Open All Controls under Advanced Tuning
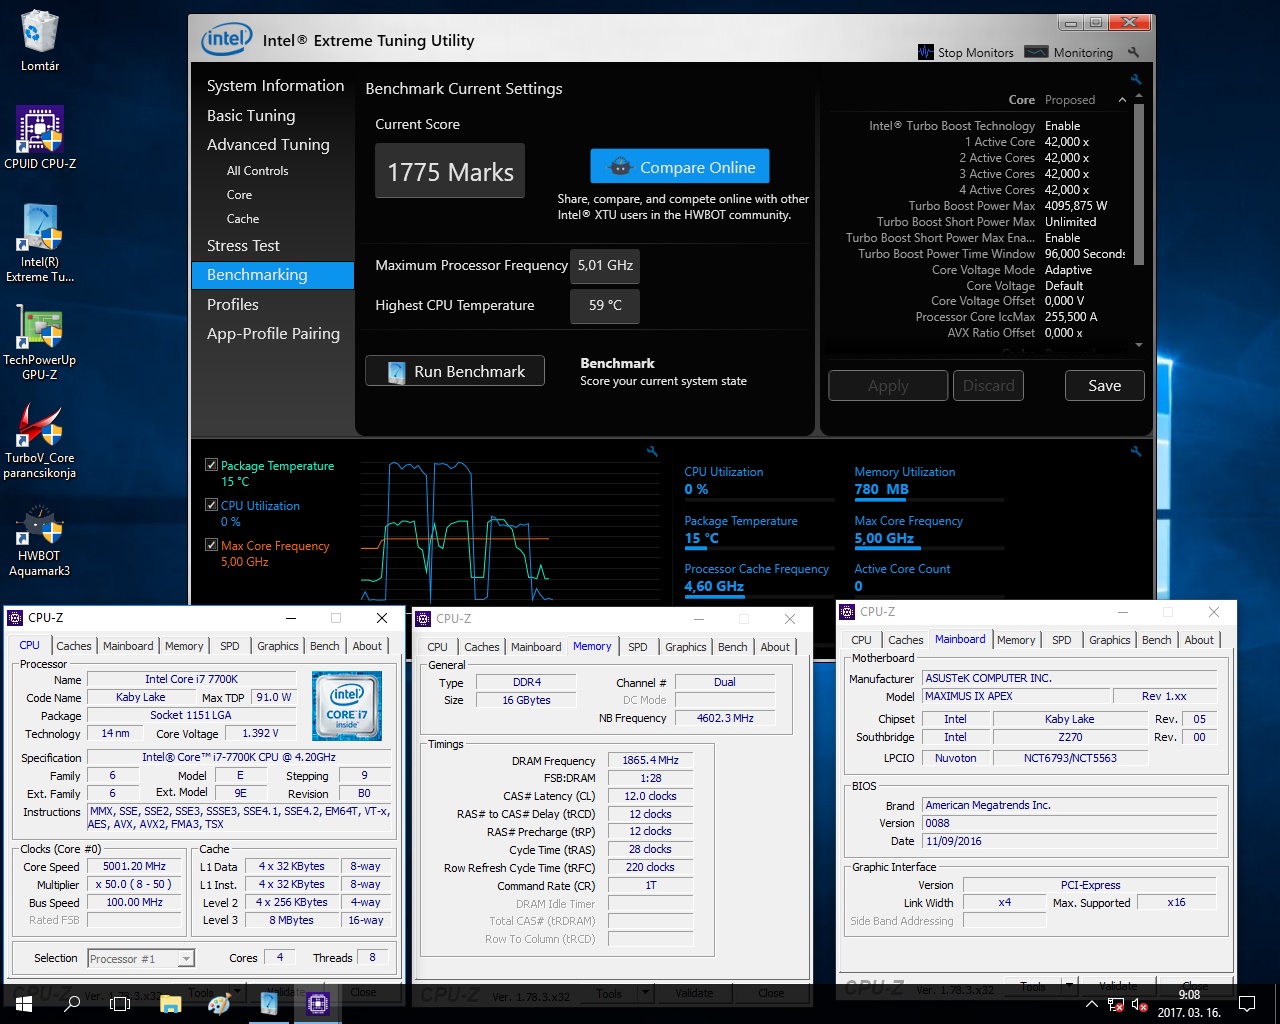Image resolution: width=1280 pixels, height=1024 pixels. 257,171
